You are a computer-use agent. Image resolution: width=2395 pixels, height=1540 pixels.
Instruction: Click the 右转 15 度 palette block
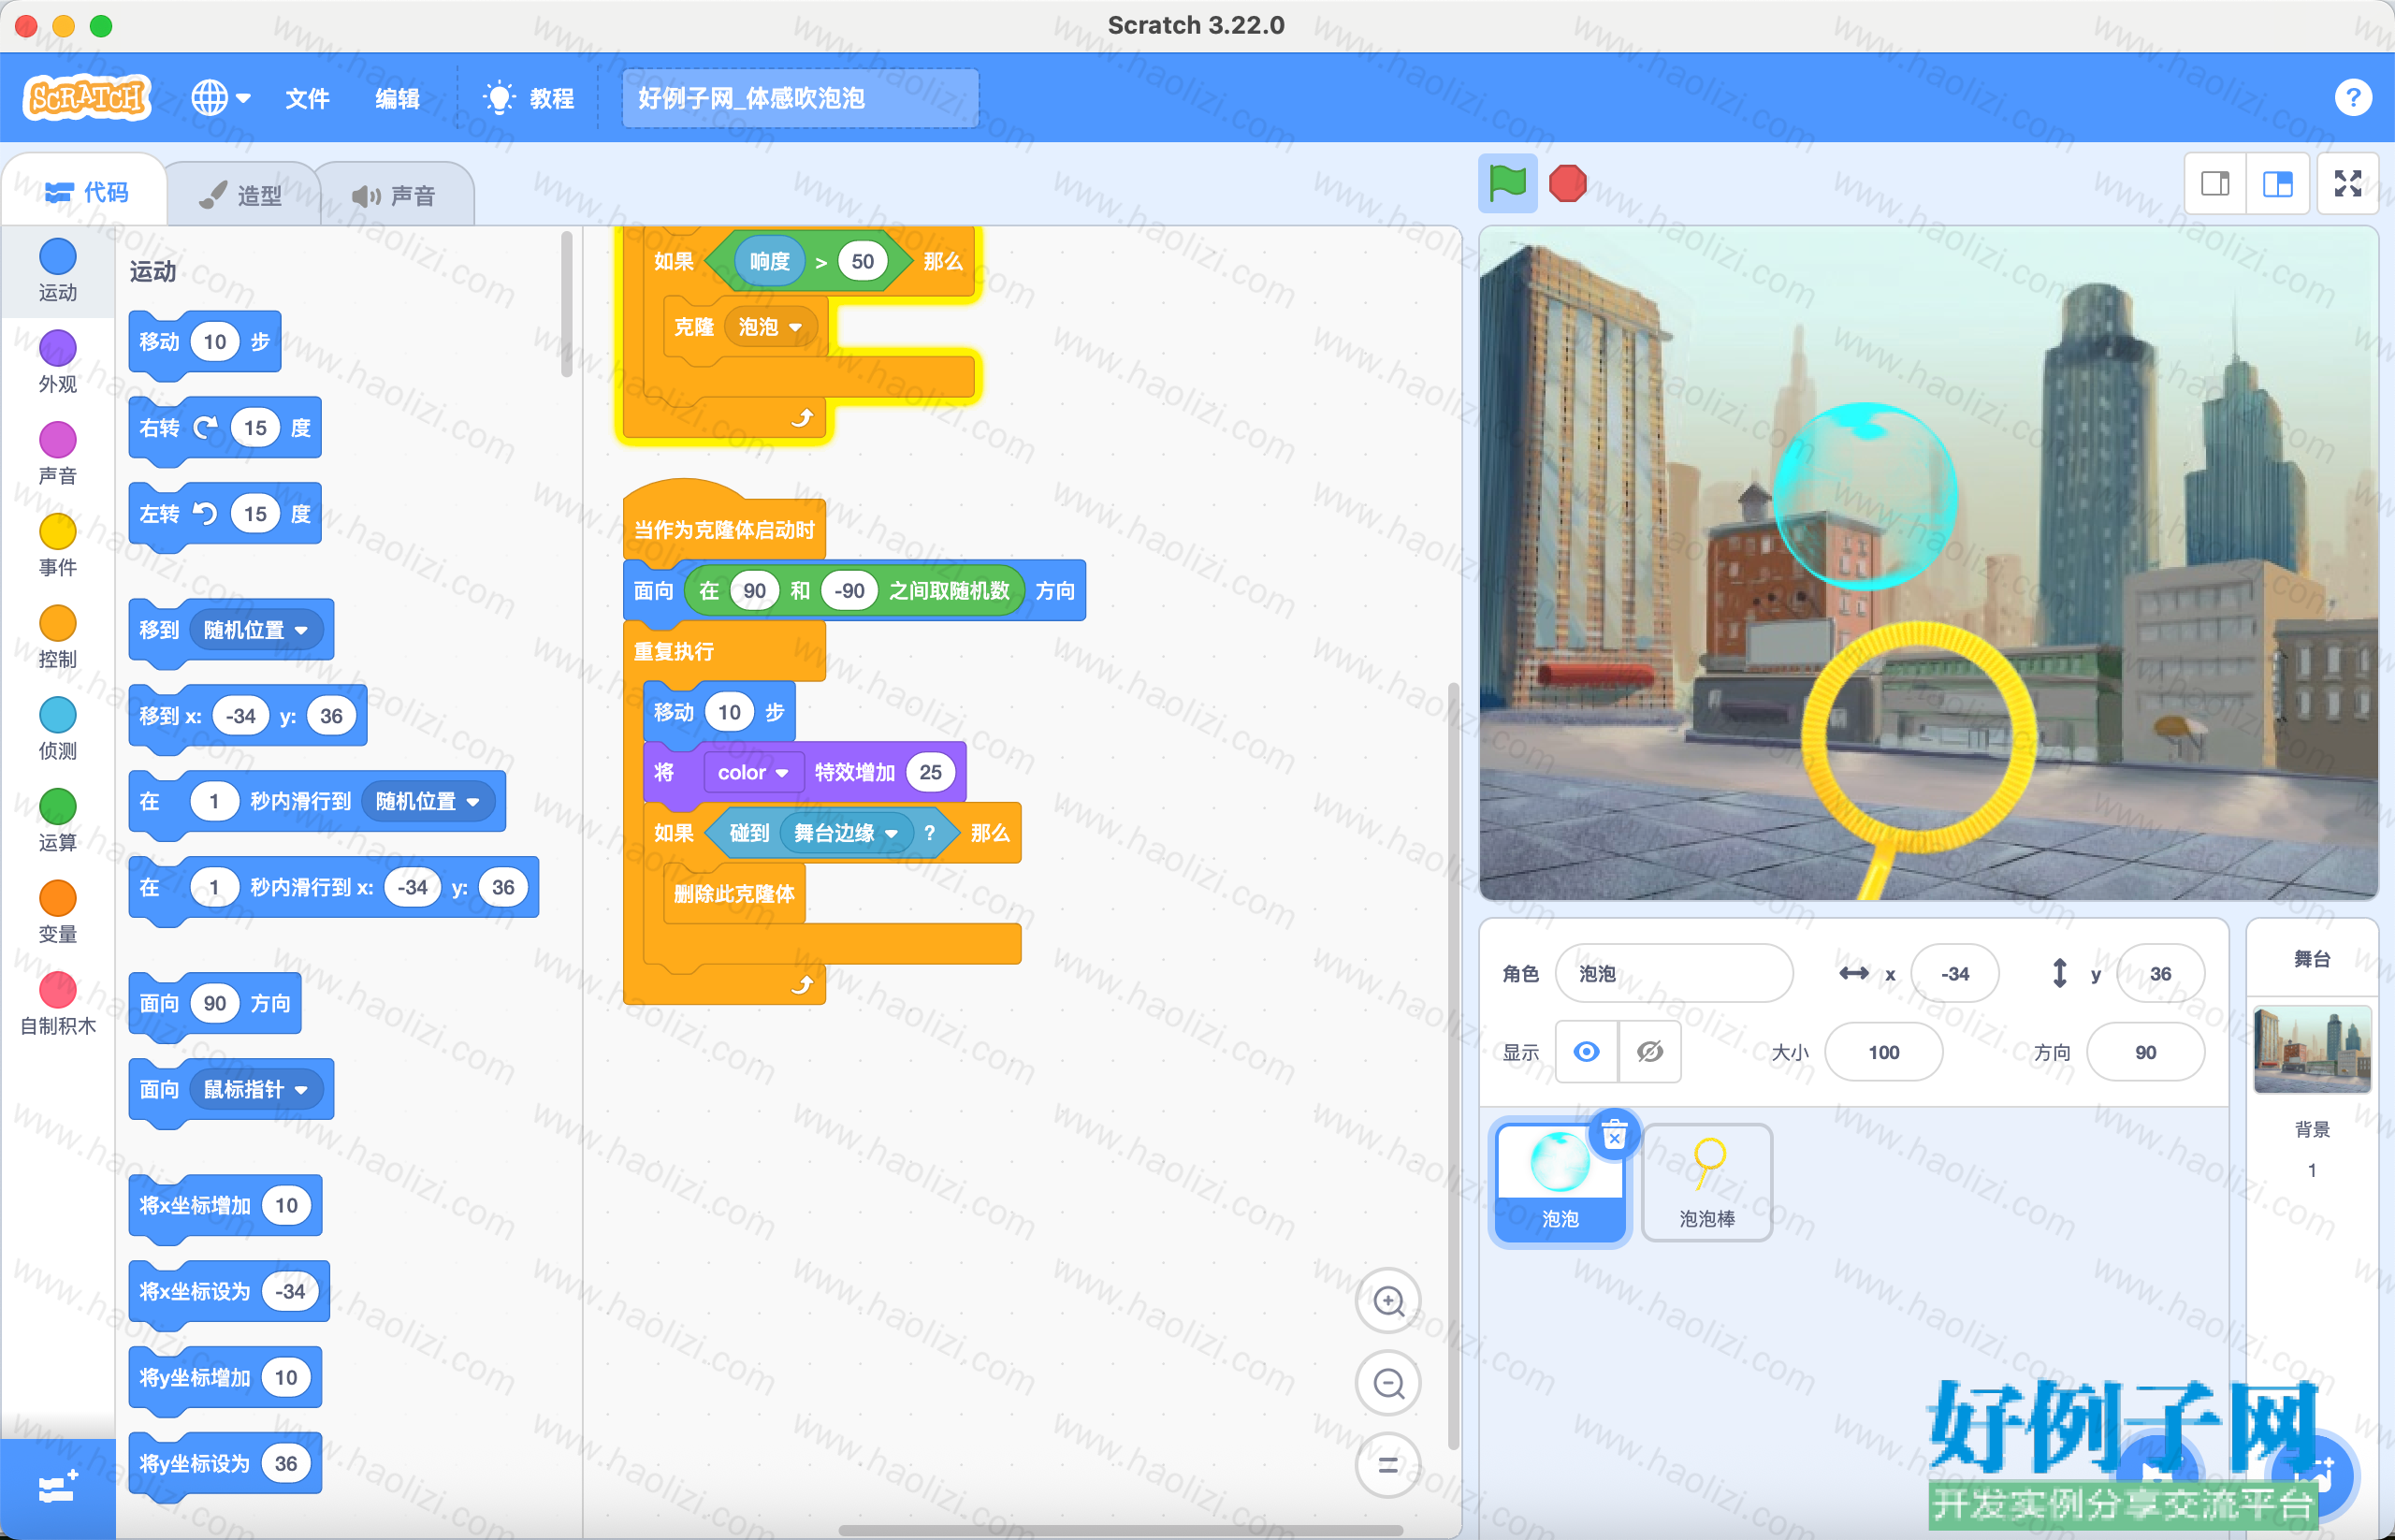coord(225,429)
